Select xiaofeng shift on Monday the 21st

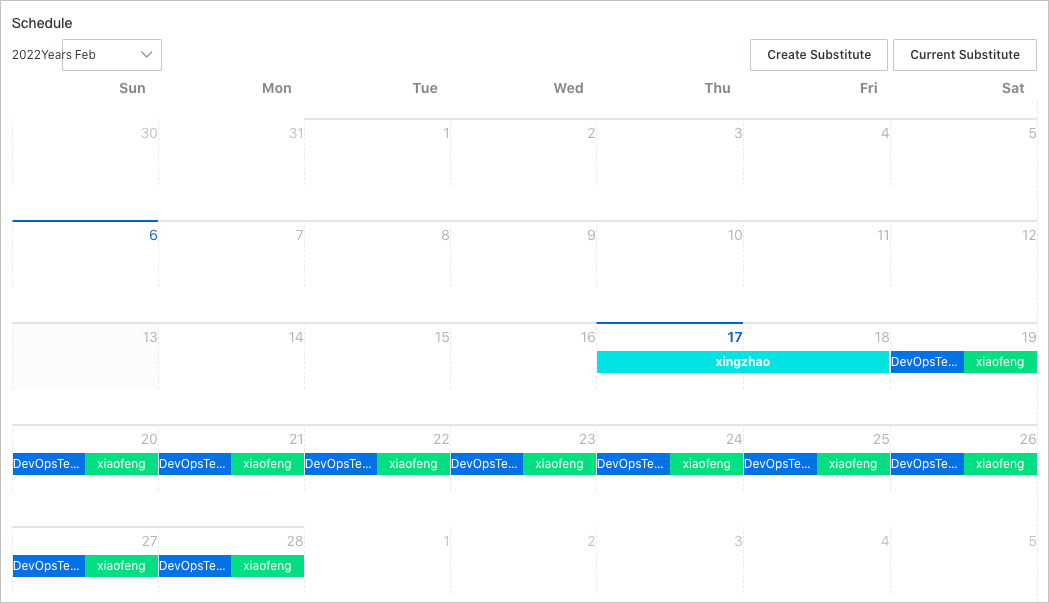[268, 464]
